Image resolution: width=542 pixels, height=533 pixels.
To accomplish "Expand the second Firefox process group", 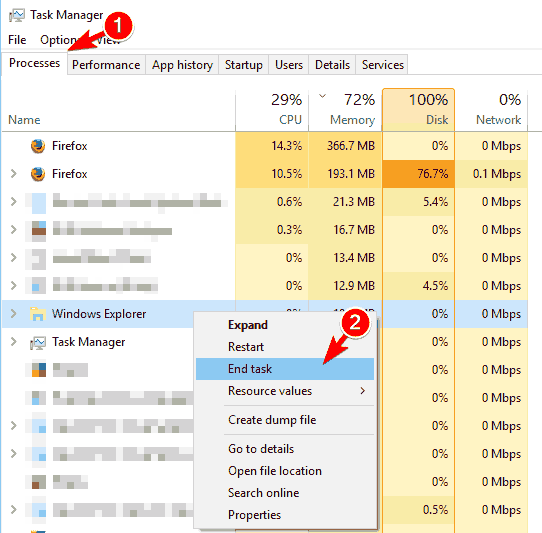I will click(x=13, y=174).
